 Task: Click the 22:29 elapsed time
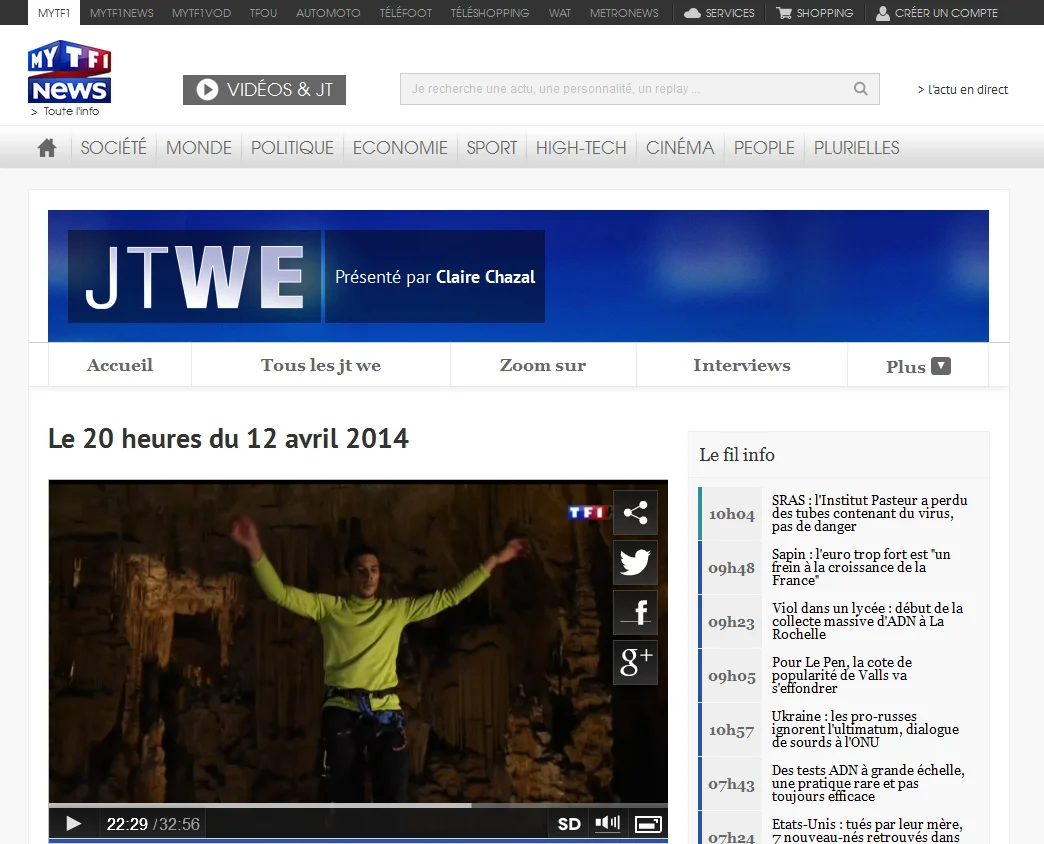(127, 824)
